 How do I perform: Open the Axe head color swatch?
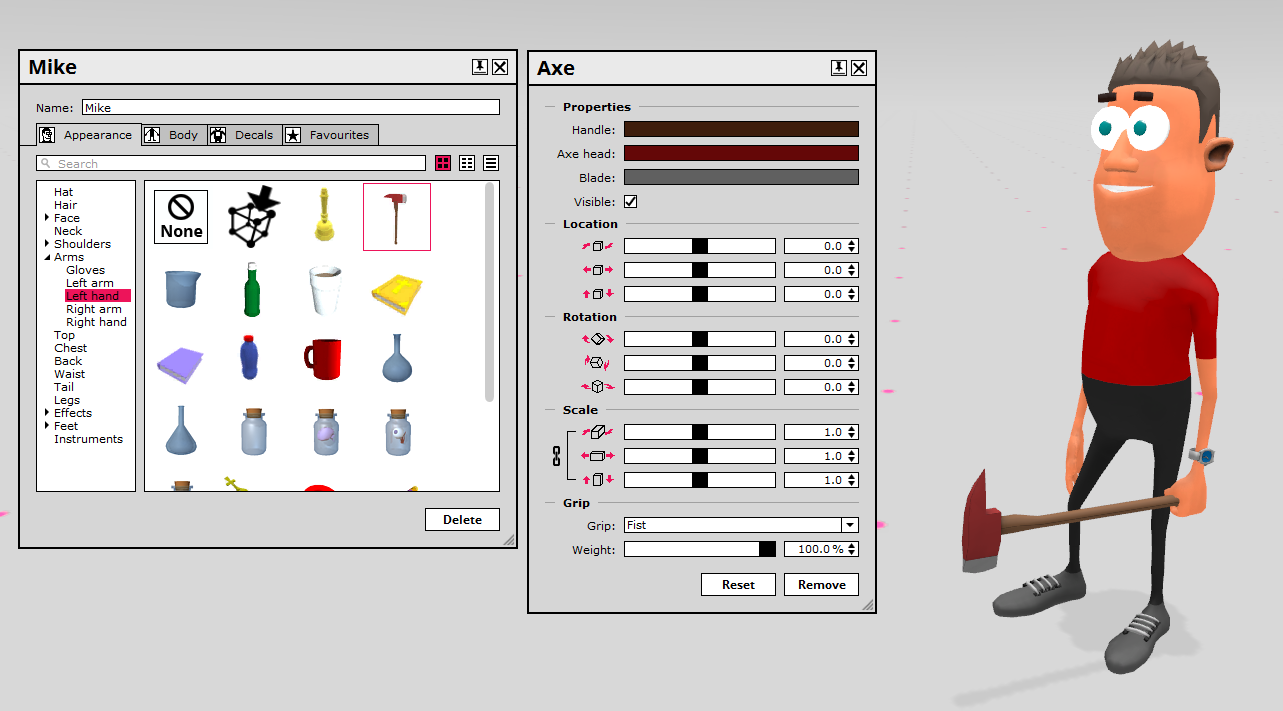[x=741, y=153]
